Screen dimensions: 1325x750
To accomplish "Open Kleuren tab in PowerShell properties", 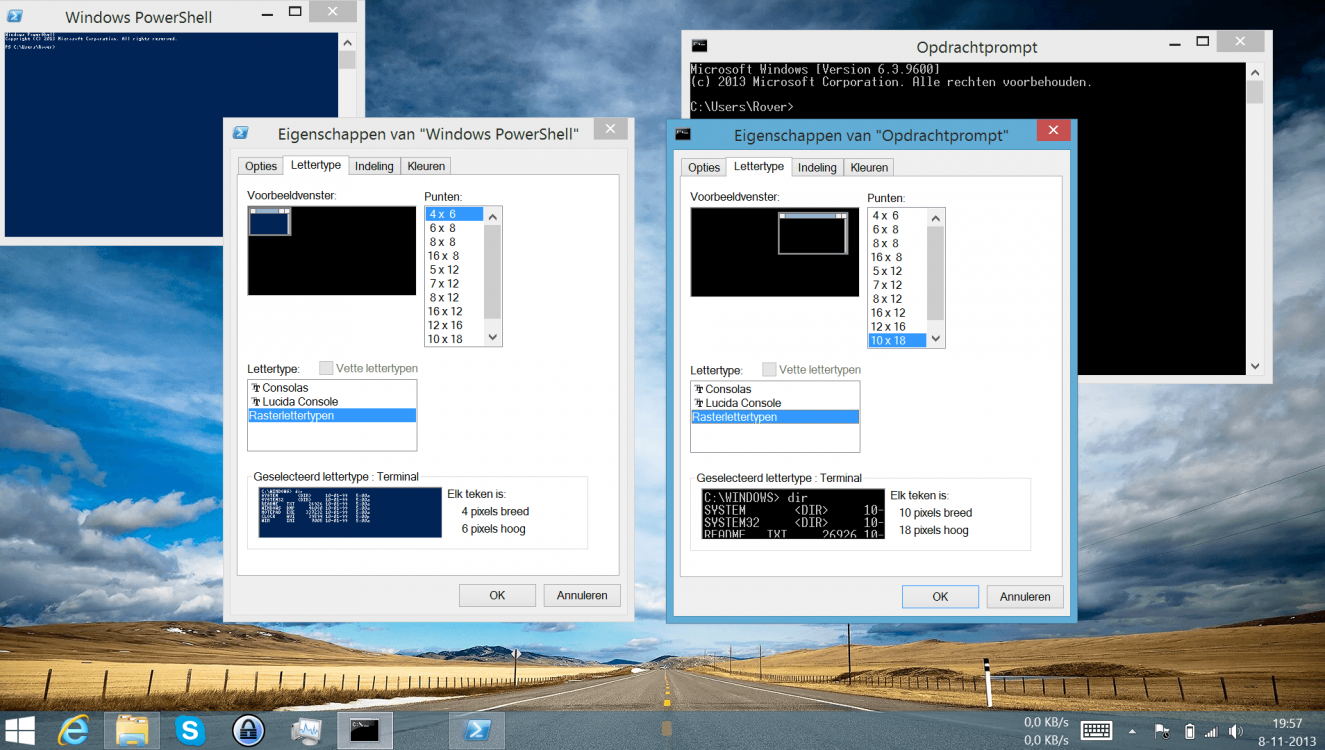I will coord(426,166).
